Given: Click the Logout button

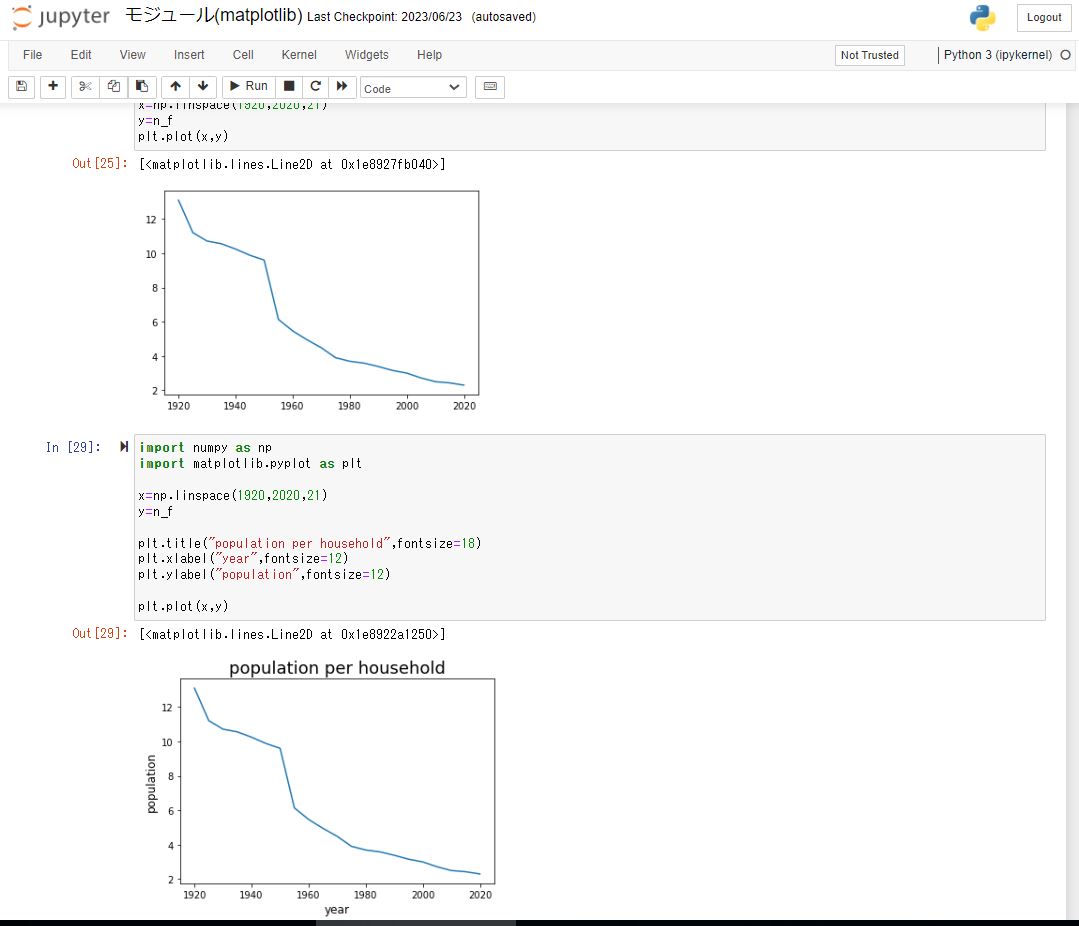Looking at the screenshot, I should click(x=1043, y=18).
